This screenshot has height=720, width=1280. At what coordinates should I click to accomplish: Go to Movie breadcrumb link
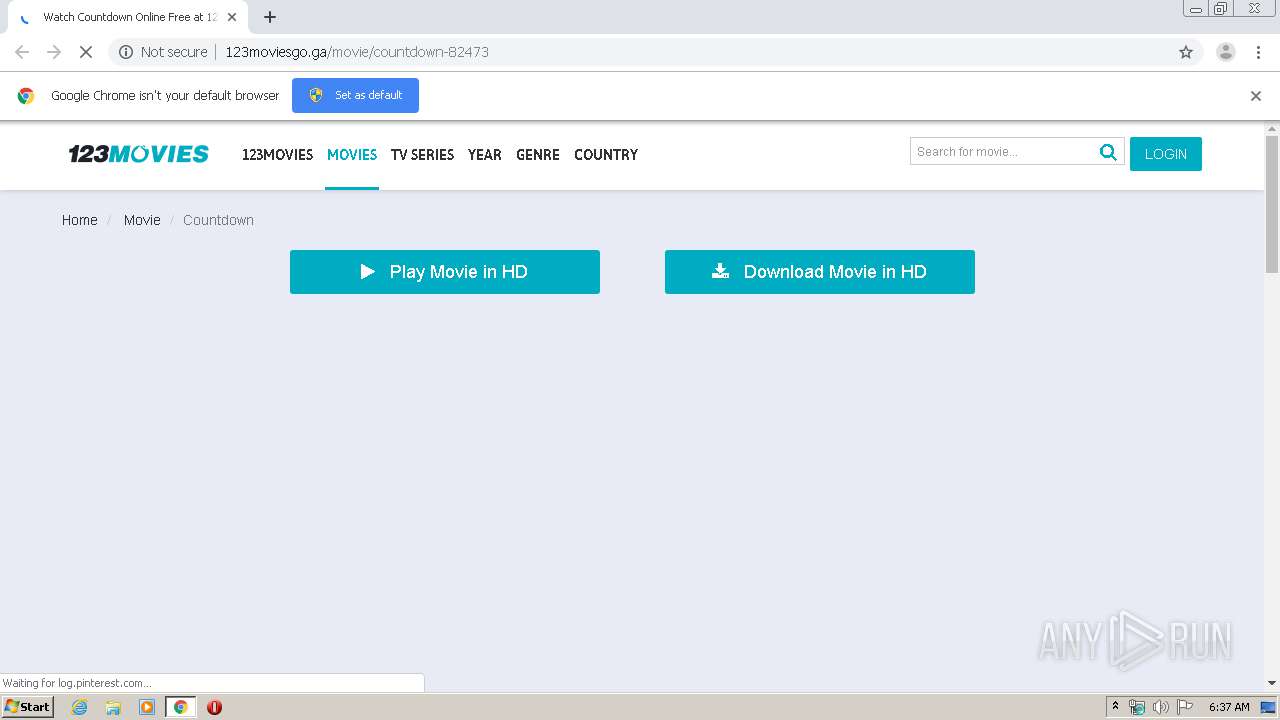tap(142, 220)
